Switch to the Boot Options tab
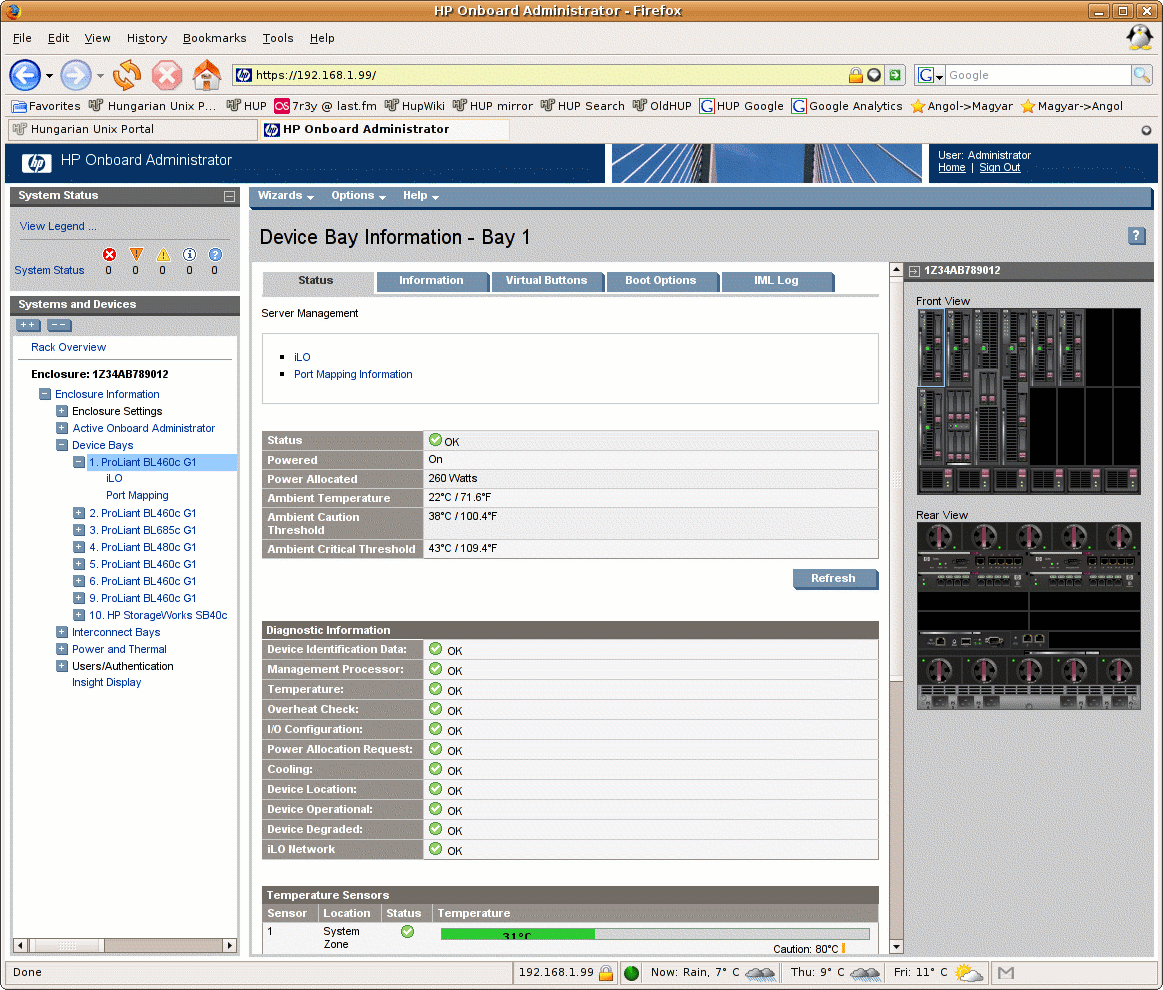 click(661, 281)
